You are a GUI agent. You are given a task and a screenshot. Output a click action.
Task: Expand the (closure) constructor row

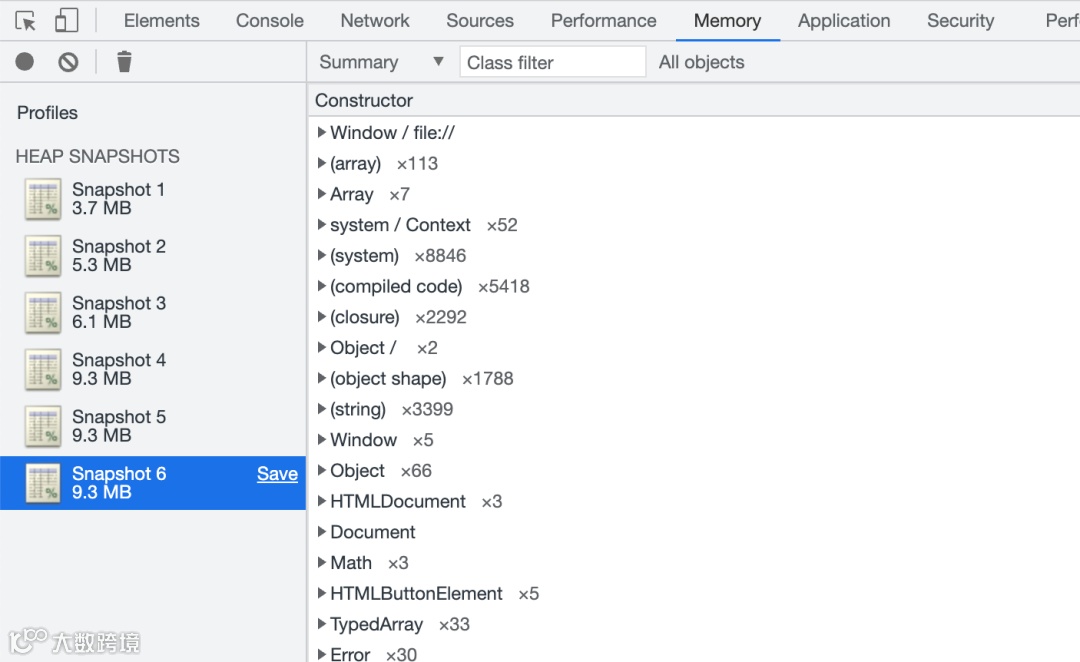pos(322,317)
